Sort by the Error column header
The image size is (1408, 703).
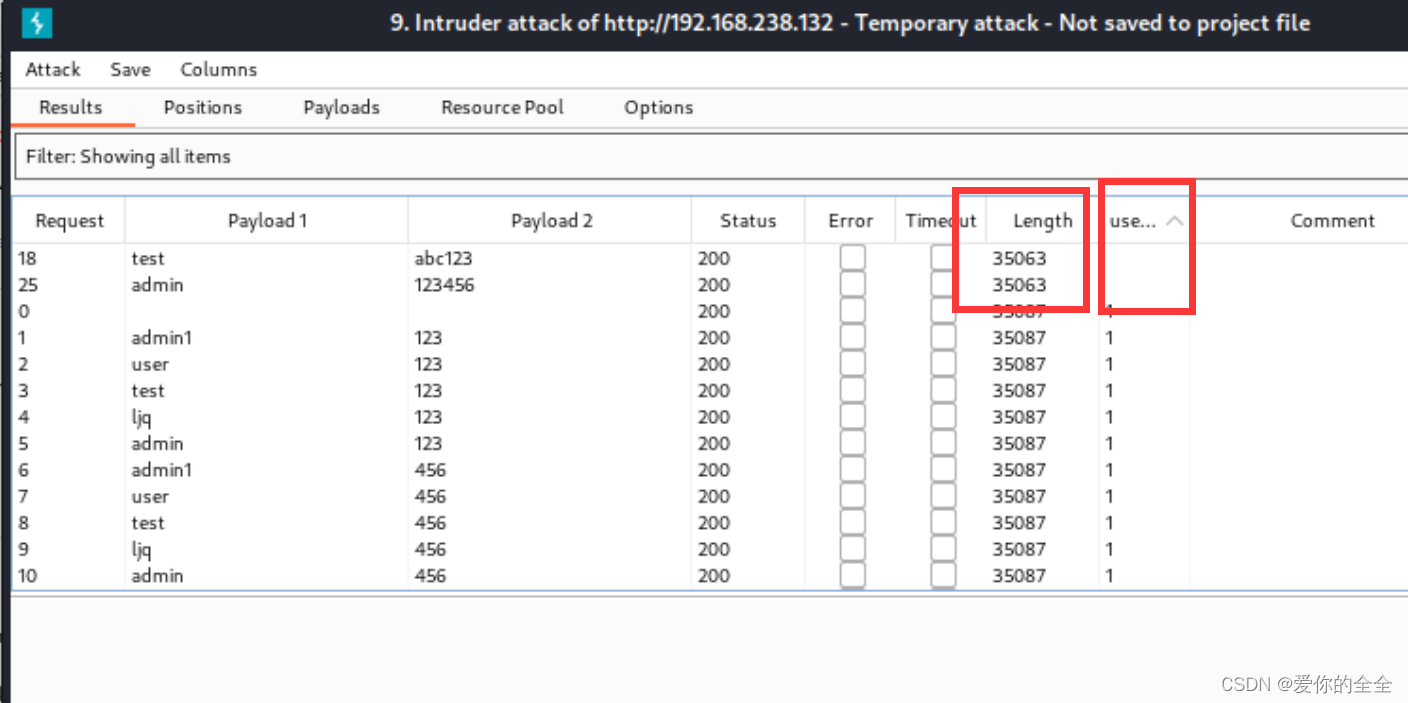pyautogui.click(x=851, y=221)
